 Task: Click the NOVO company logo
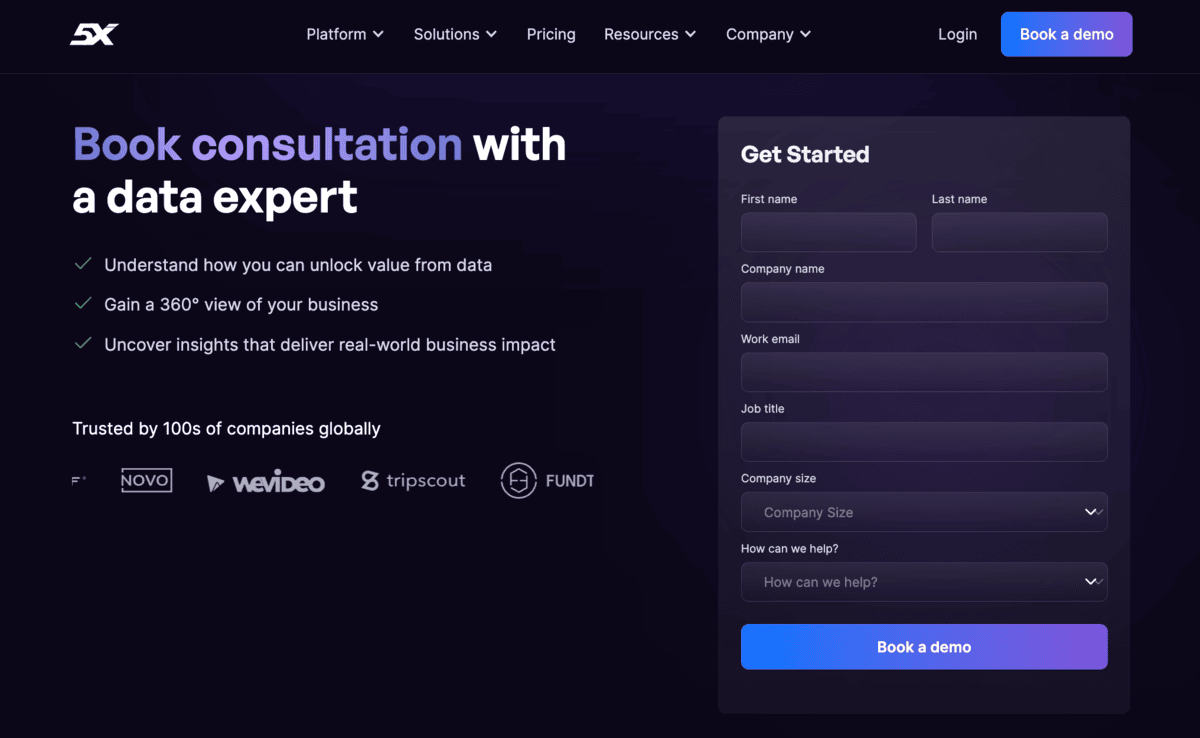[x=146, y=480]
